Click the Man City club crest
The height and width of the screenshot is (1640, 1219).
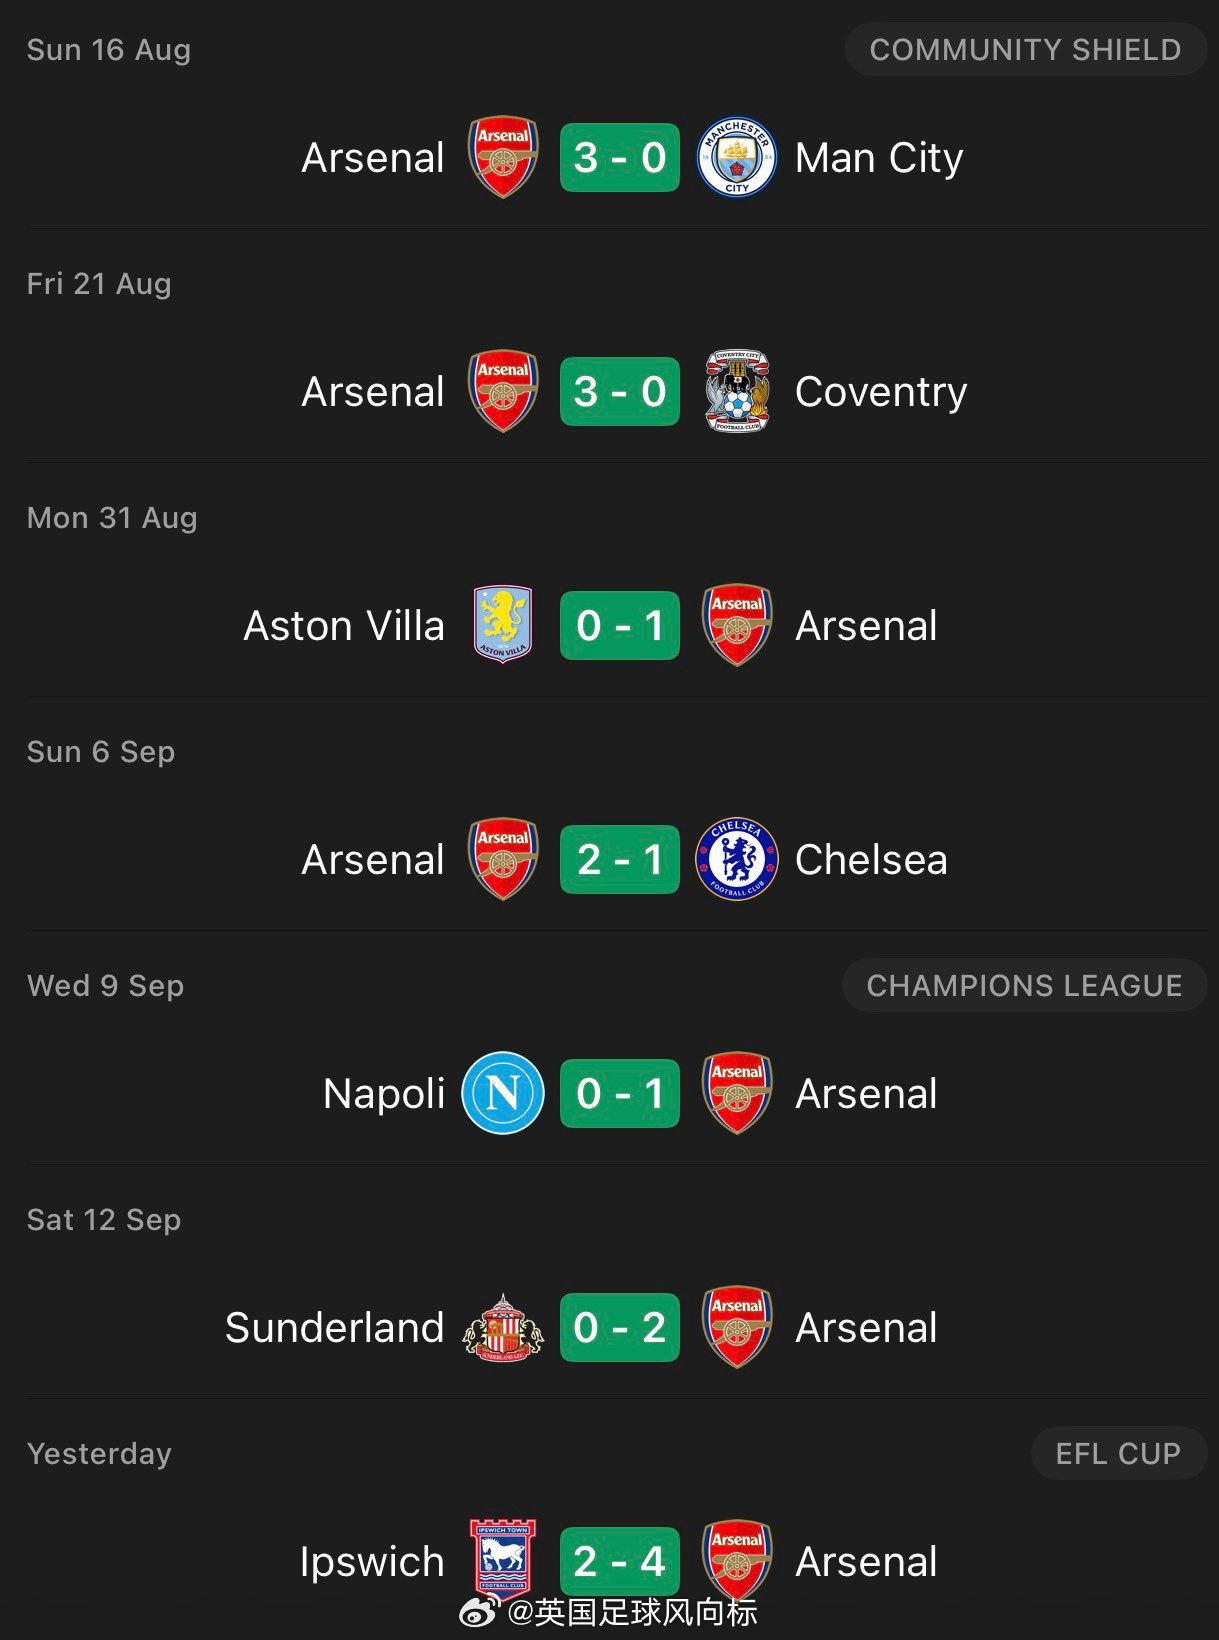737,157
